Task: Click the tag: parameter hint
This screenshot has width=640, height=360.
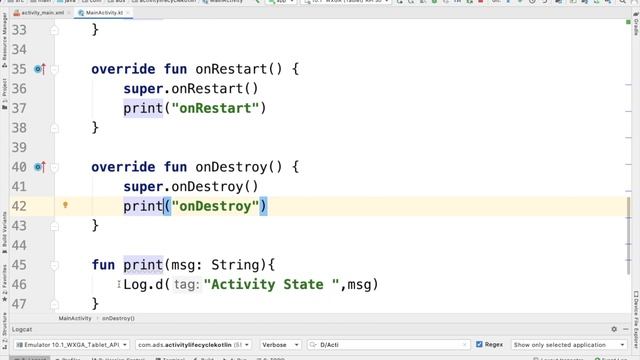Action: [x=187, y=284]
